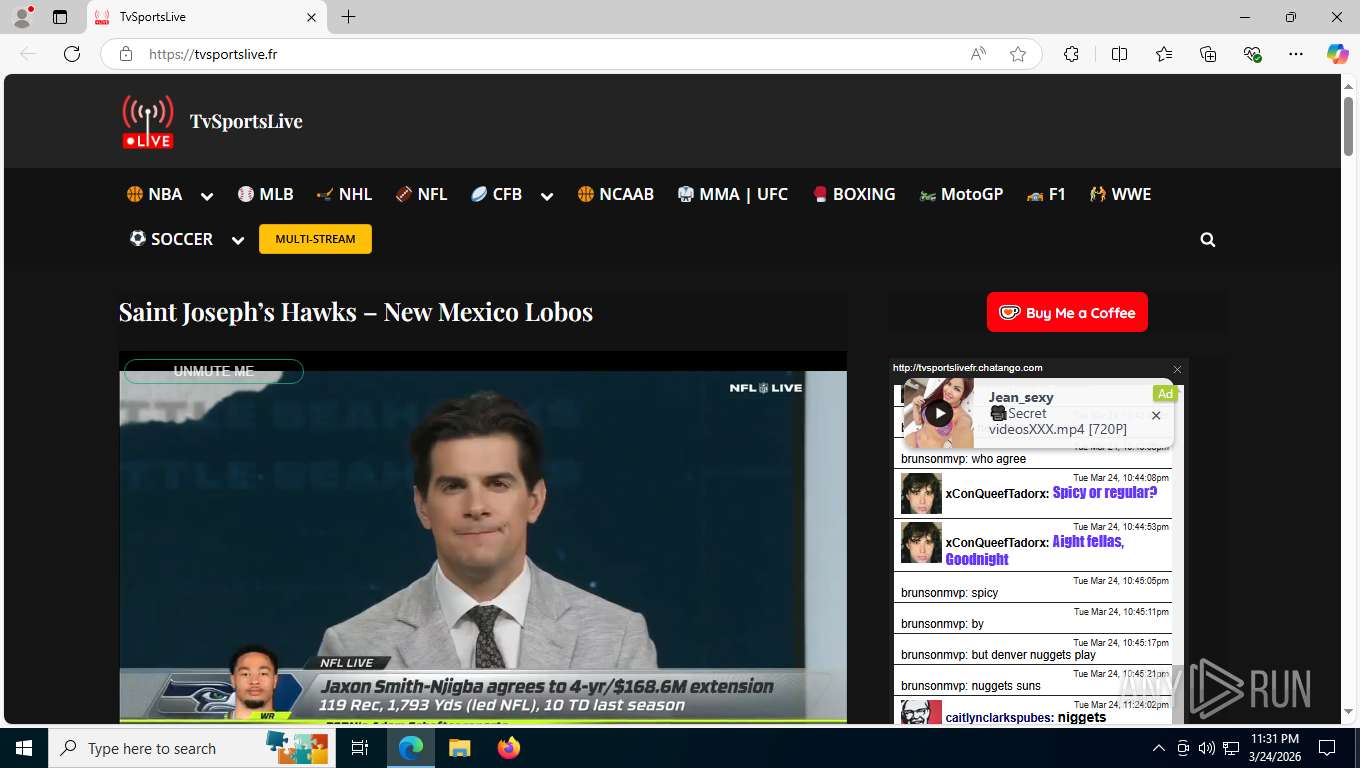Launch Copilot icon in Edge toolbar
1360x768 pixels.
pyautogui.click(x=1337, y=54)
